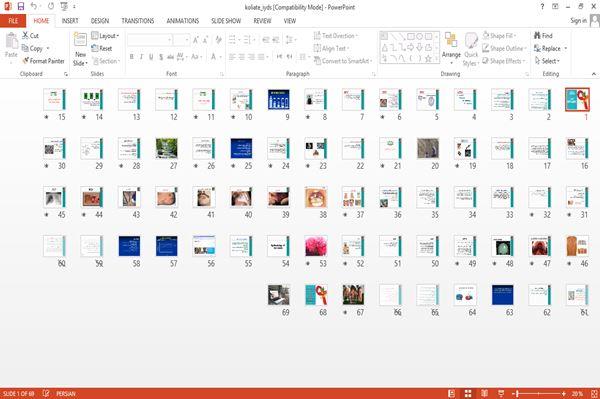Select slide 9 thumbnail

point(279,99)
